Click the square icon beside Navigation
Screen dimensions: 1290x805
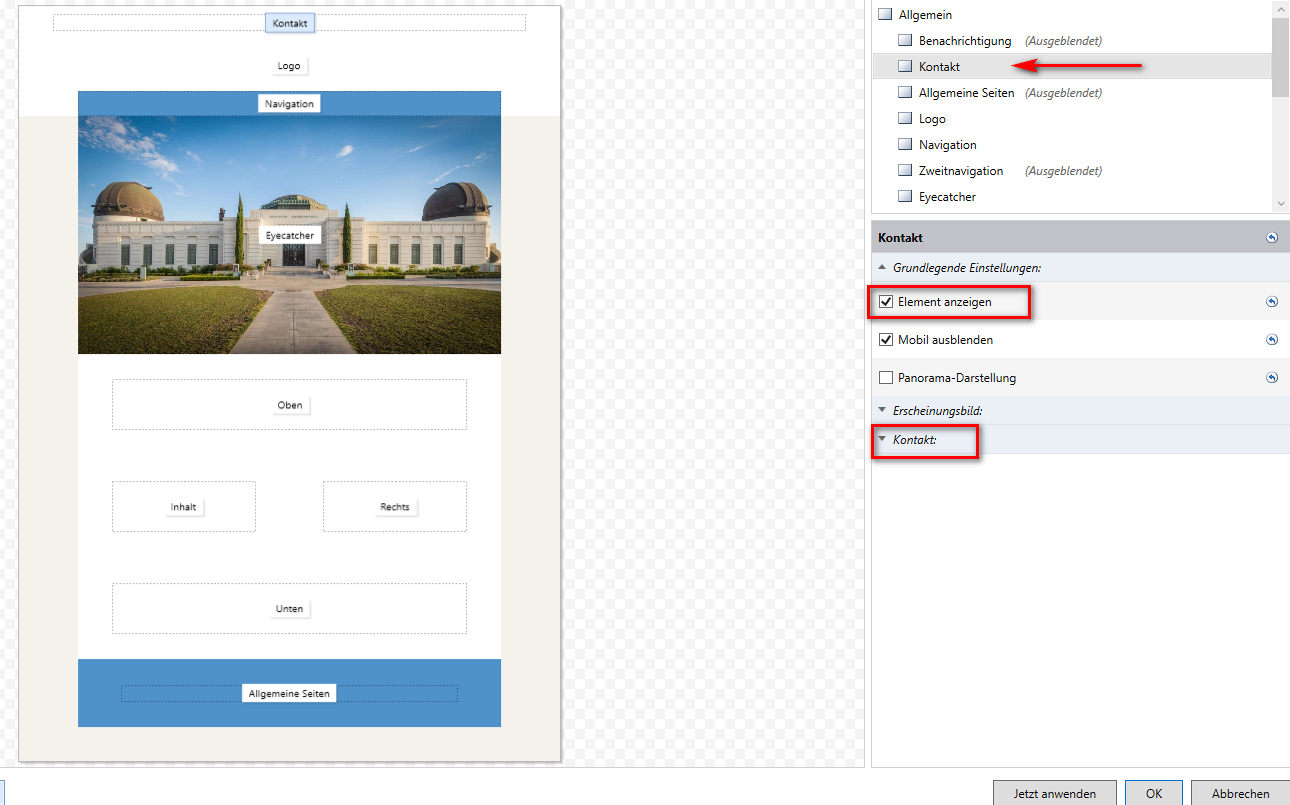(x=905, y=145)
